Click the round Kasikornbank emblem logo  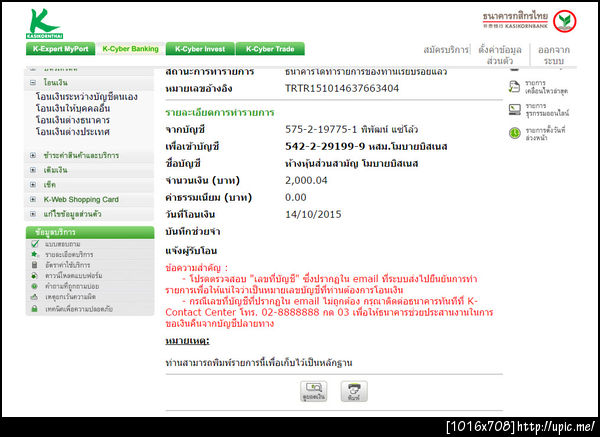pyautogui.click(x=565, y=21)
